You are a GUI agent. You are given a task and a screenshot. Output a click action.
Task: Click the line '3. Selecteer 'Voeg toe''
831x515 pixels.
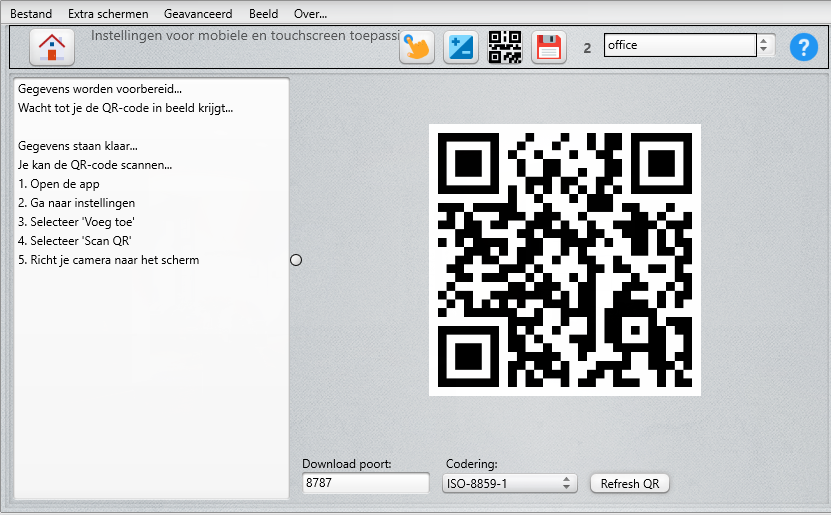76,222
